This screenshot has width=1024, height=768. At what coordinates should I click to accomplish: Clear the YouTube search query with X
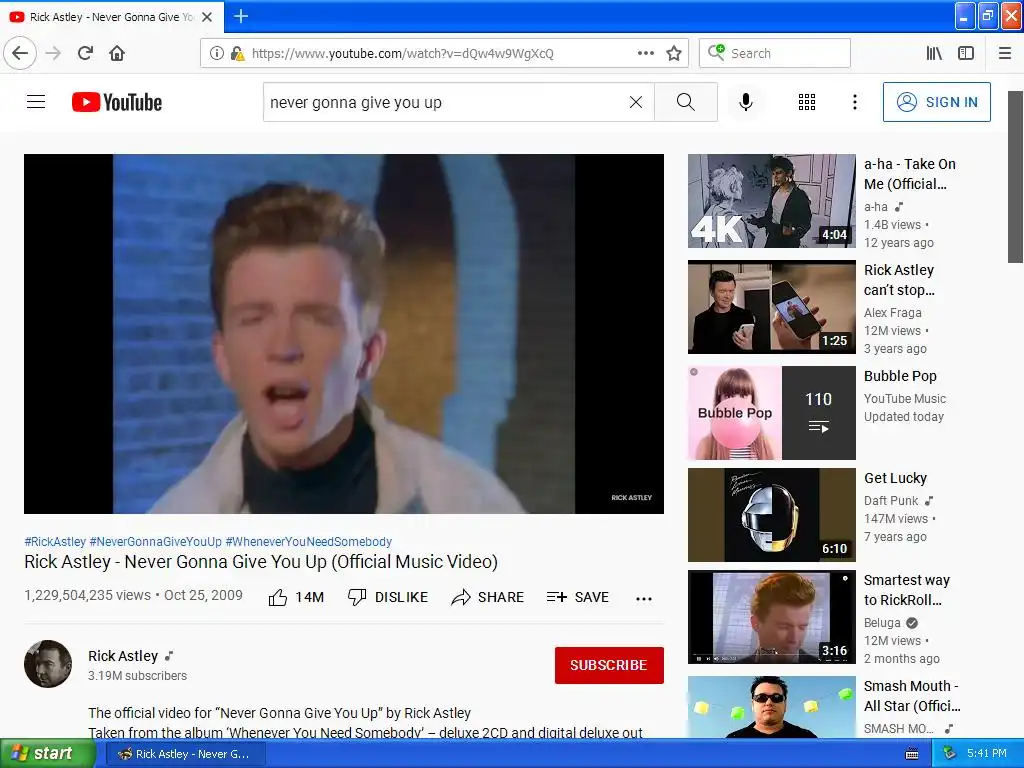[x=635, y=102]
